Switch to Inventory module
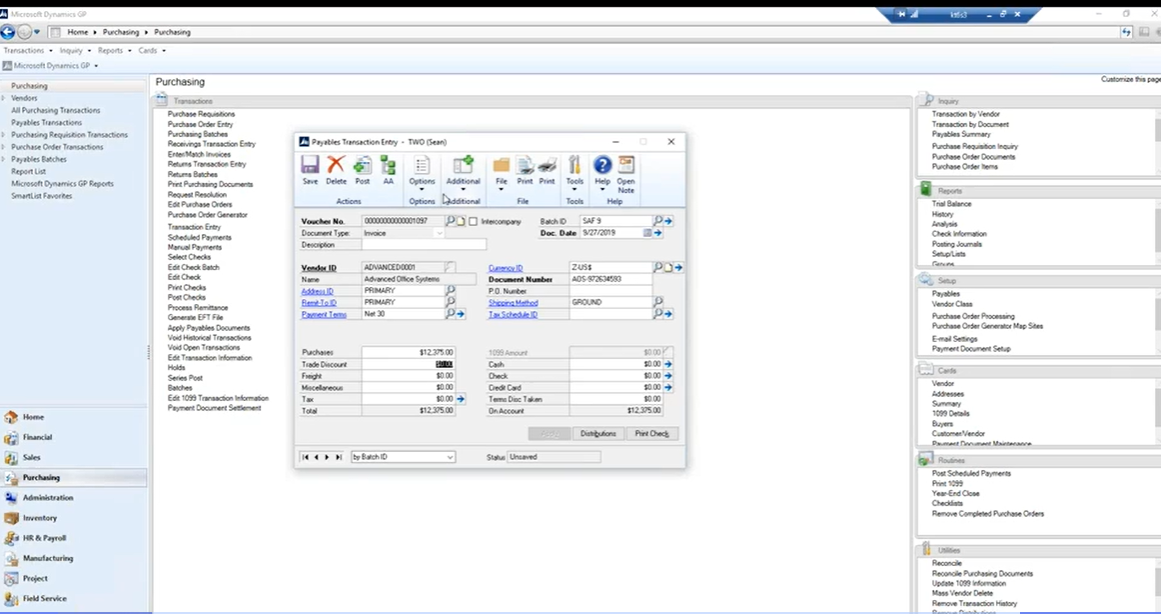This screenshot has width=1161, height=614. coord(39,518)
